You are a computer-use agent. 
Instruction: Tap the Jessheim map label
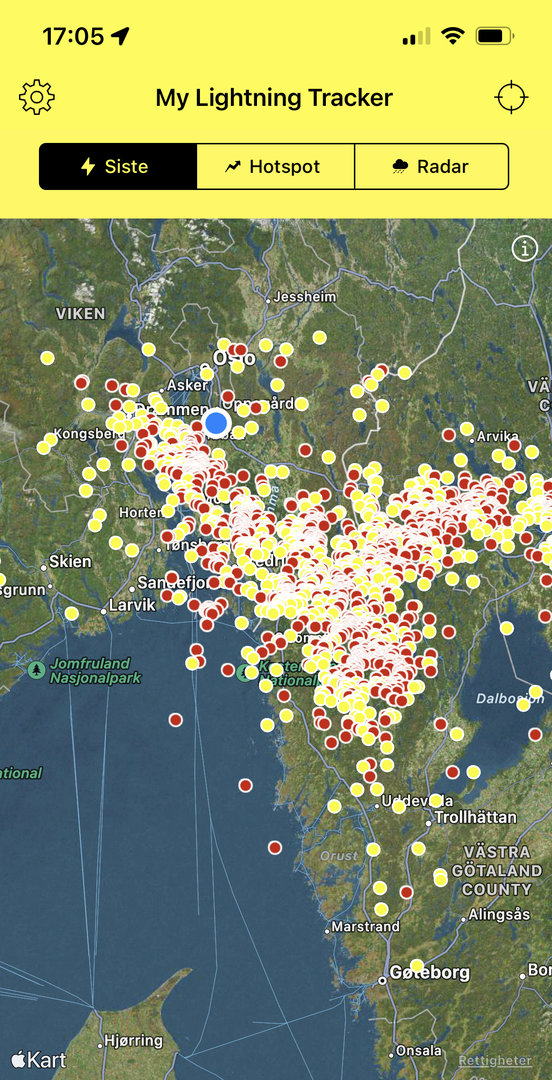[x=305, y=297]
